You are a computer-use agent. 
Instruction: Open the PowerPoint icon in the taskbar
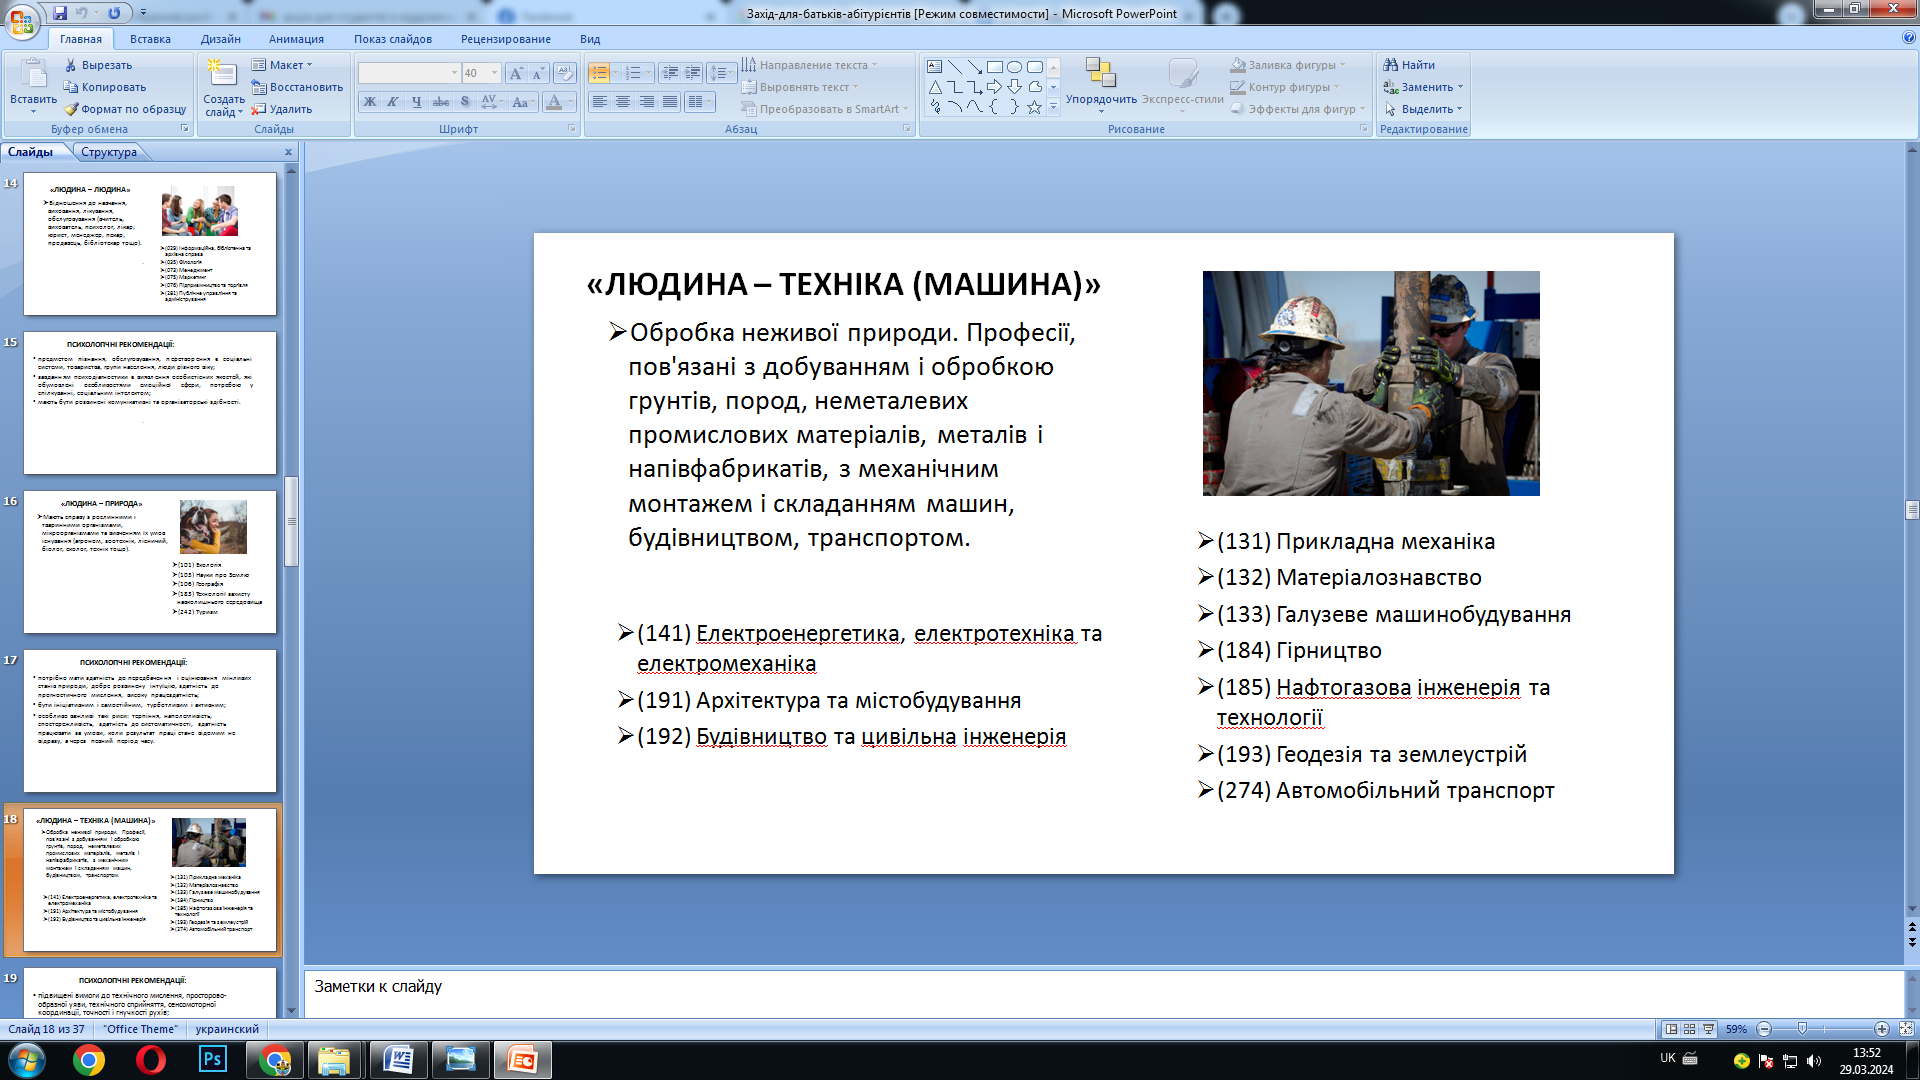coord(522,1060)
